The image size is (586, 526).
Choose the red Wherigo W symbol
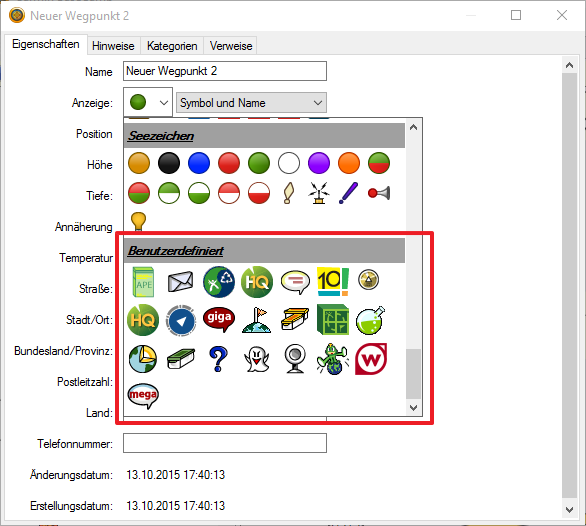tap(371, 359)
